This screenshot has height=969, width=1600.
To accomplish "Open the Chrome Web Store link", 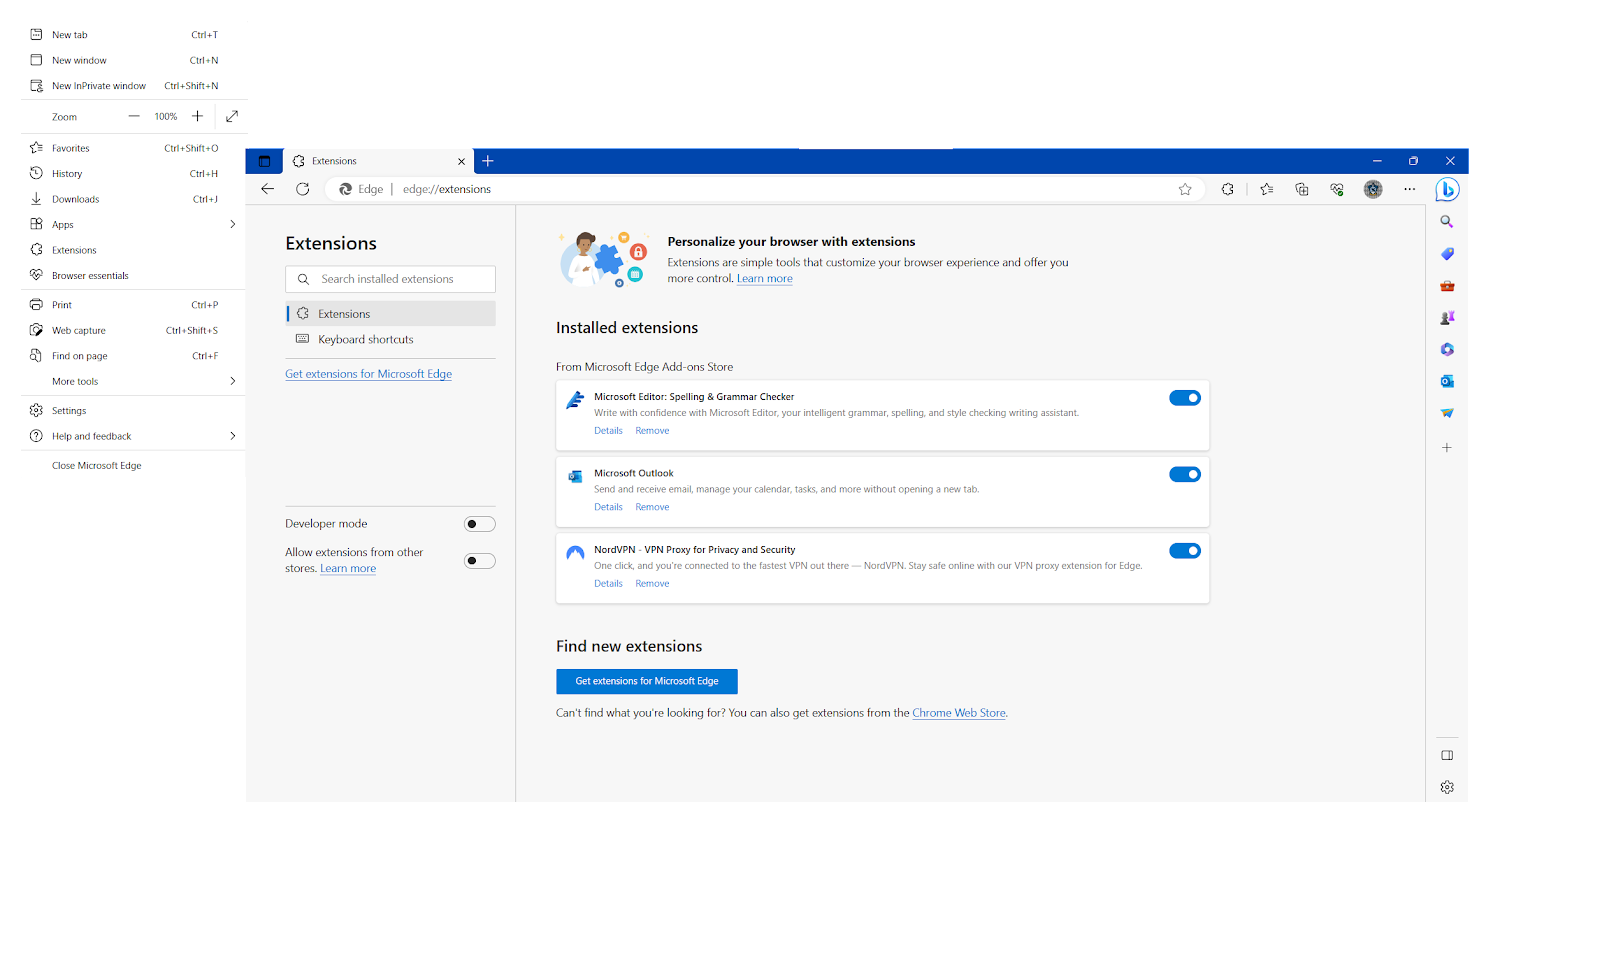I will [958, 714].
